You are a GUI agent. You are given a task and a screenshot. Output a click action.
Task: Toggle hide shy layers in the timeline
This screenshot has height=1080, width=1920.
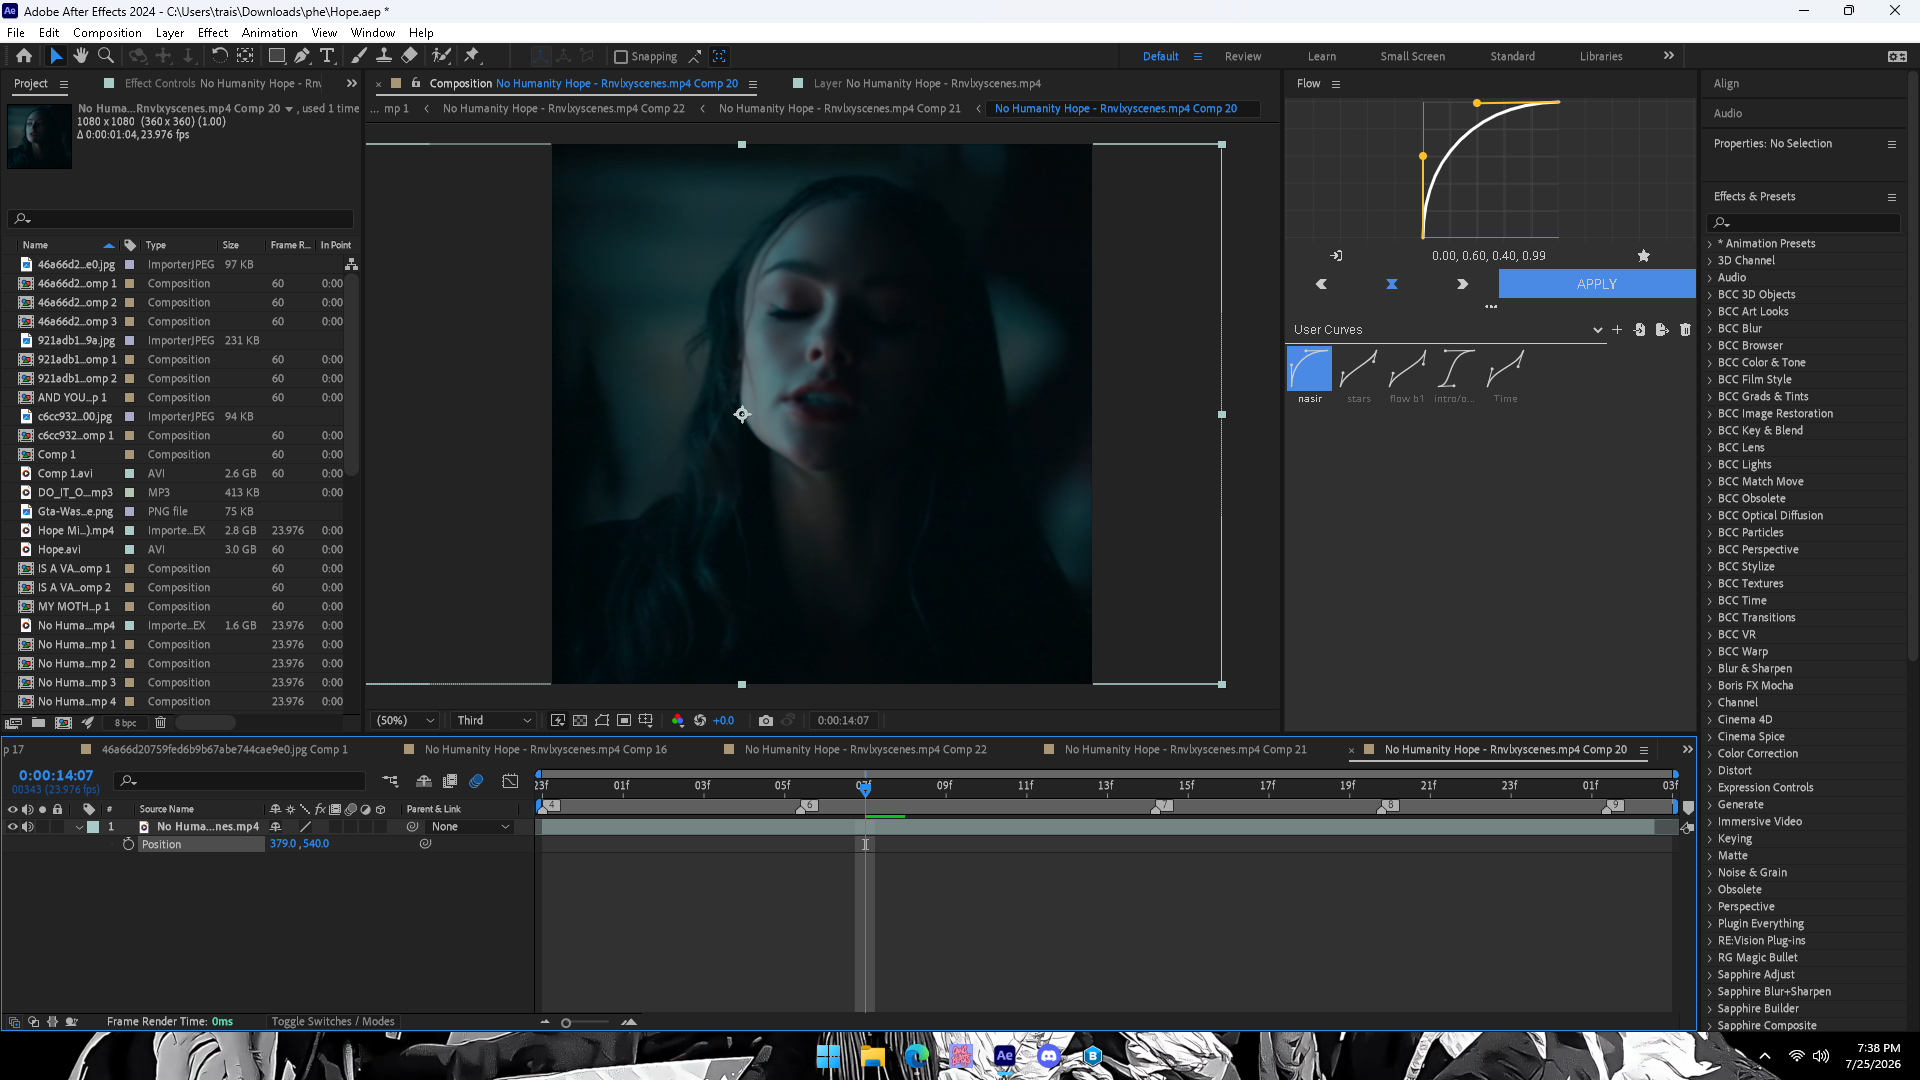(424, 781)
